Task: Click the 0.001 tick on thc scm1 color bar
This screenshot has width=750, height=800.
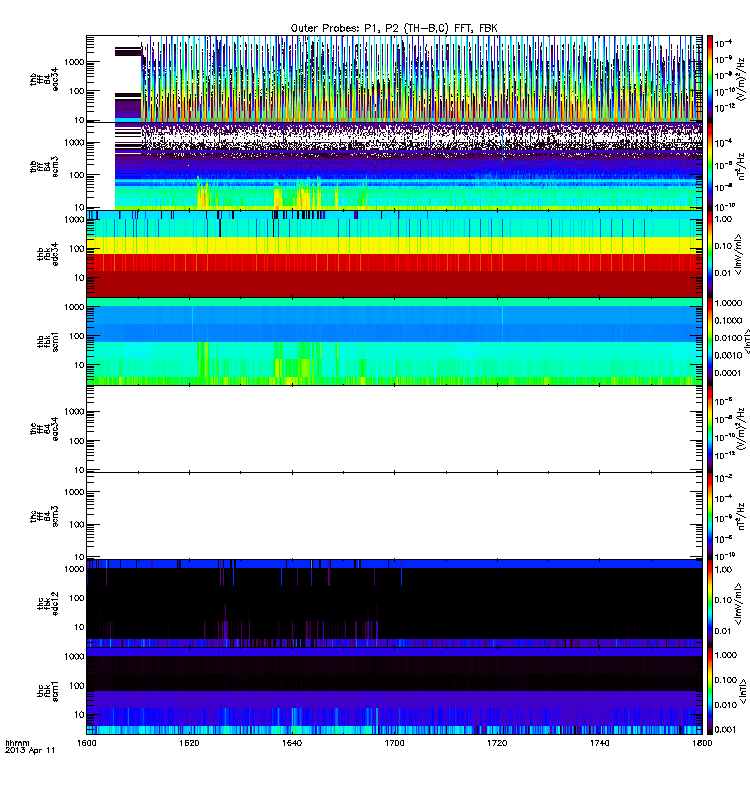Action: click(726, 730)
